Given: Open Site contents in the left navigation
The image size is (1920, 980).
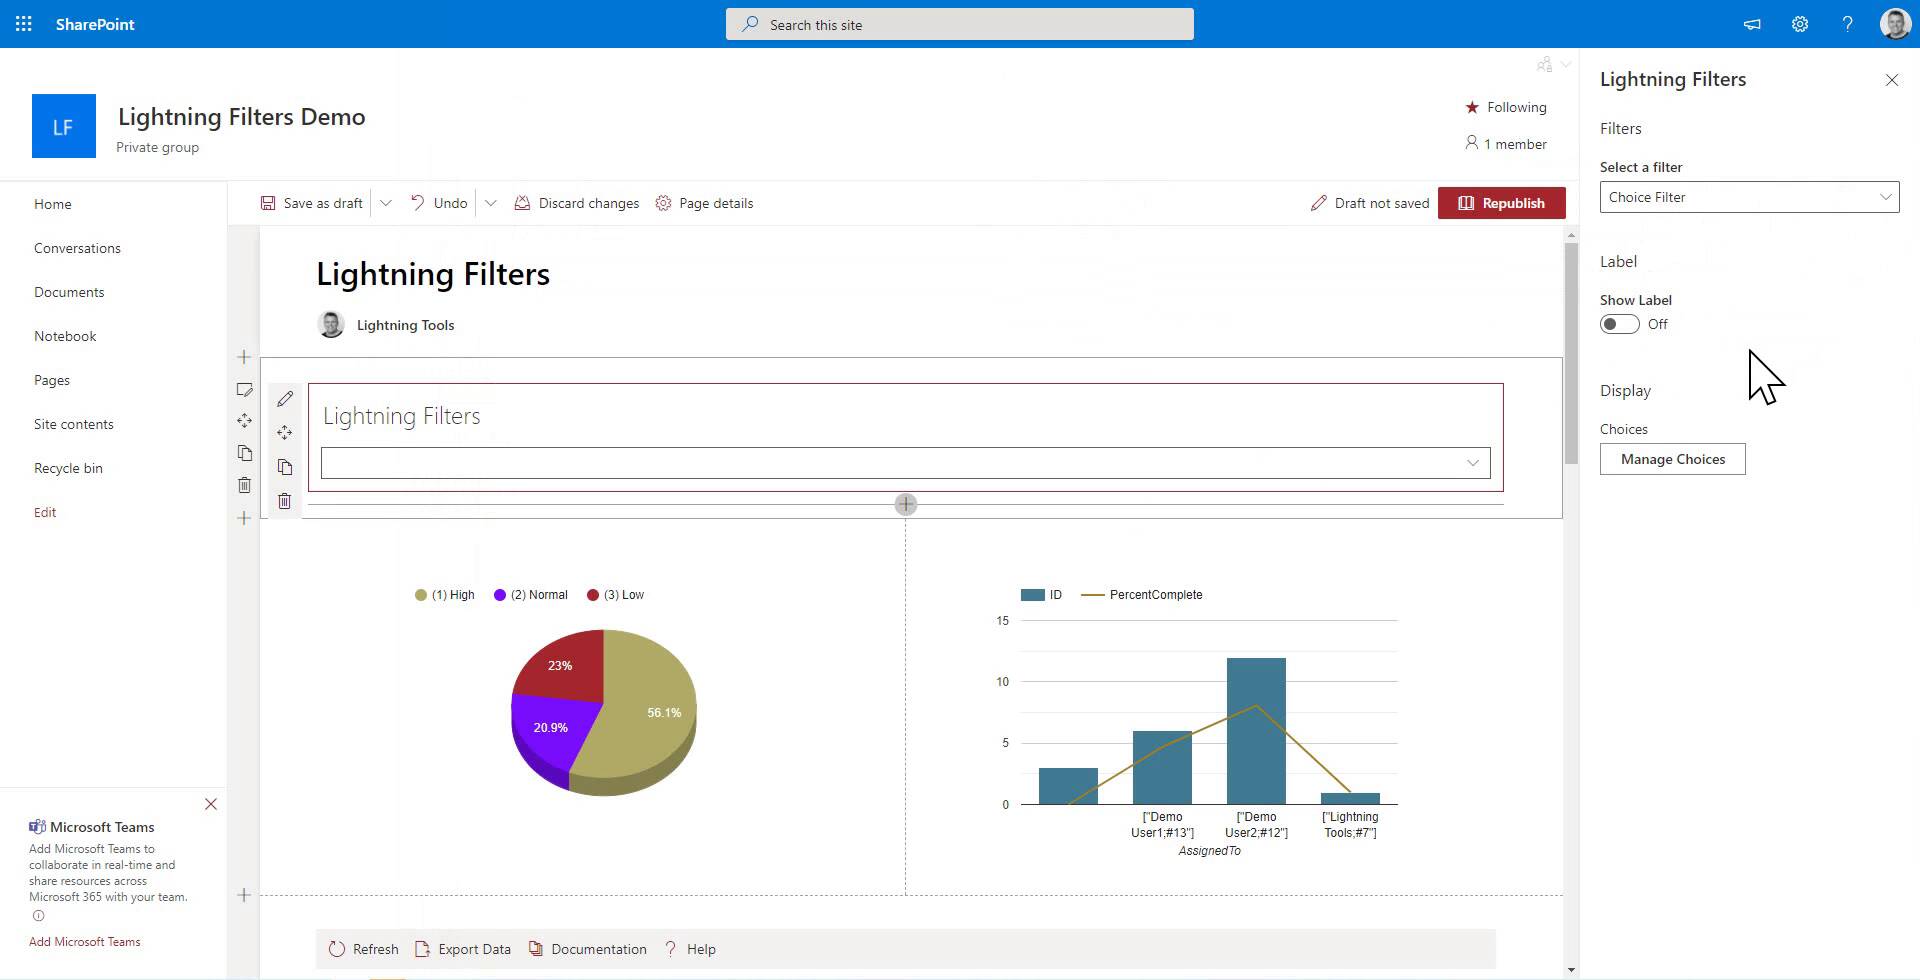Looking at the screenshot, I should point(74,424).
